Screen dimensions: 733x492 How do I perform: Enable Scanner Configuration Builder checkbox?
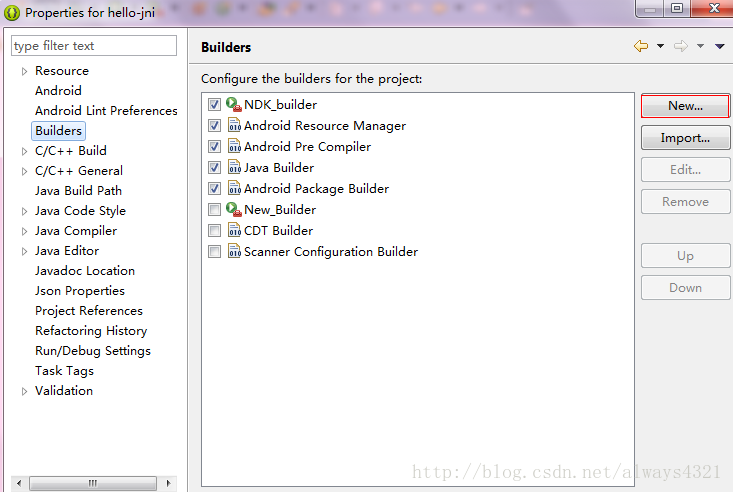click(x=214, y=252)
